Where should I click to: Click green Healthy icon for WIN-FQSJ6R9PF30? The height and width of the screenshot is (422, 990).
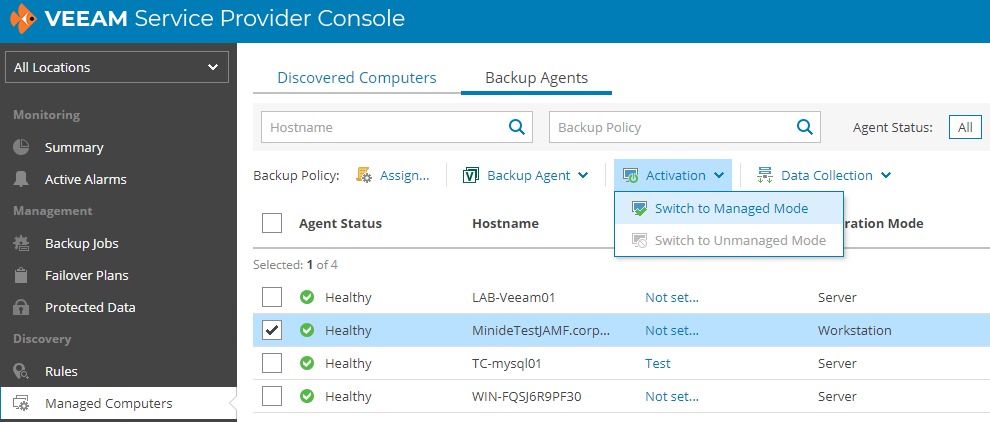(x=307, y=396)
